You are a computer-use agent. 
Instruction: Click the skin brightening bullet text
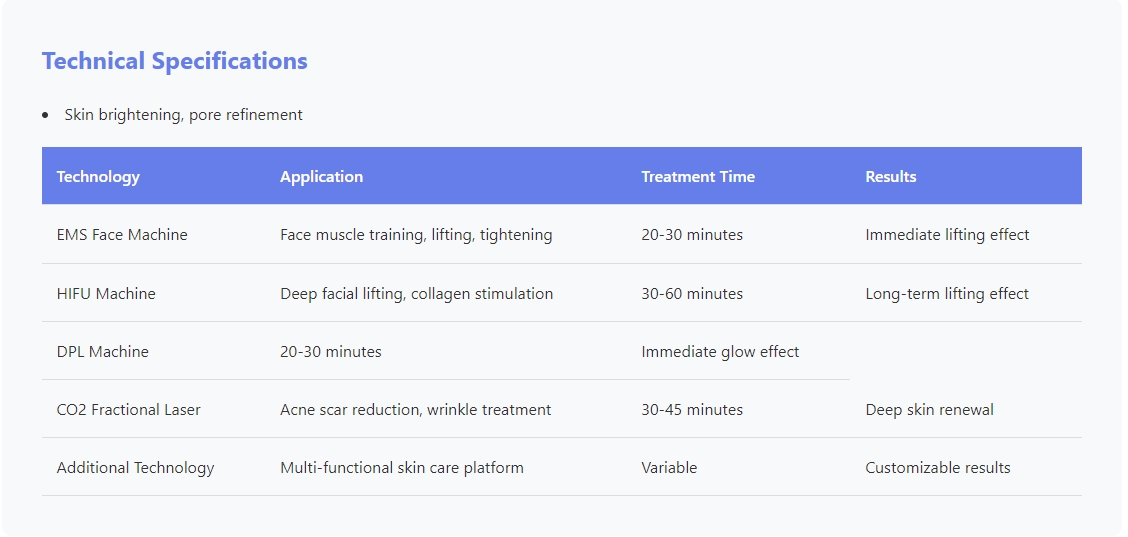pos(183,115)
